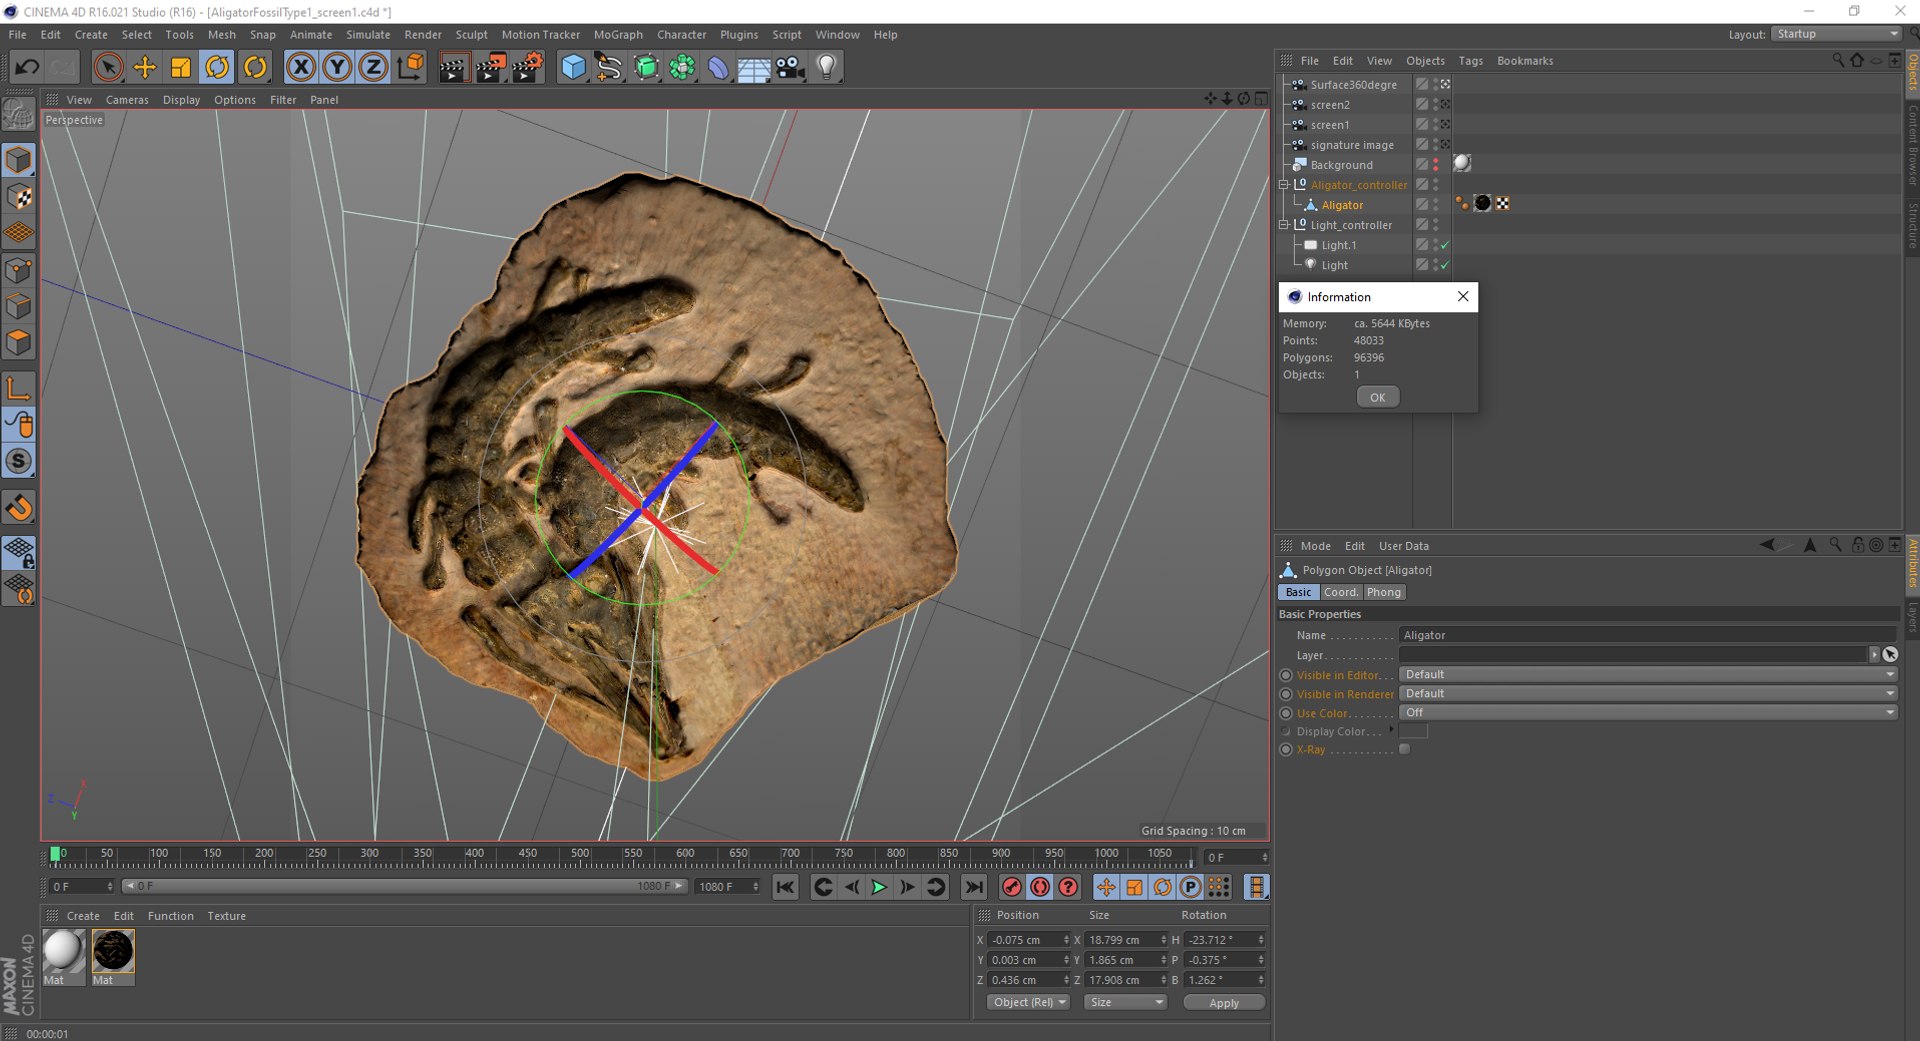The height and width of the screenshot is (1041, 1920).
Task: Switch to Points mode in sidebar
Action: tap(19, 270)
